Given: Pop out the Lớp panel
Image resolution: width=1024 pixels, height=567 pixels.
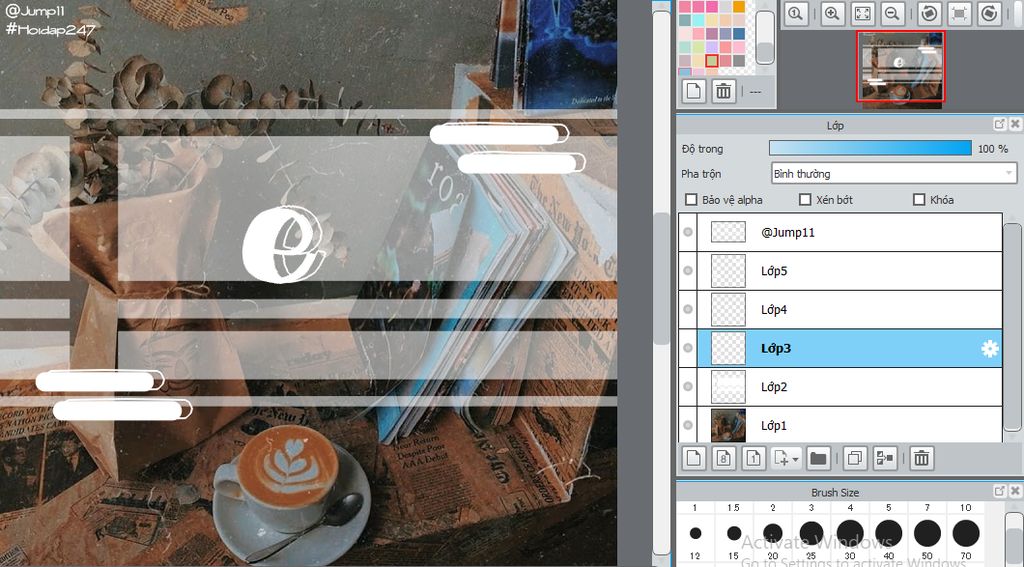Looking at the screenshot, I should tap(1000, 124).
